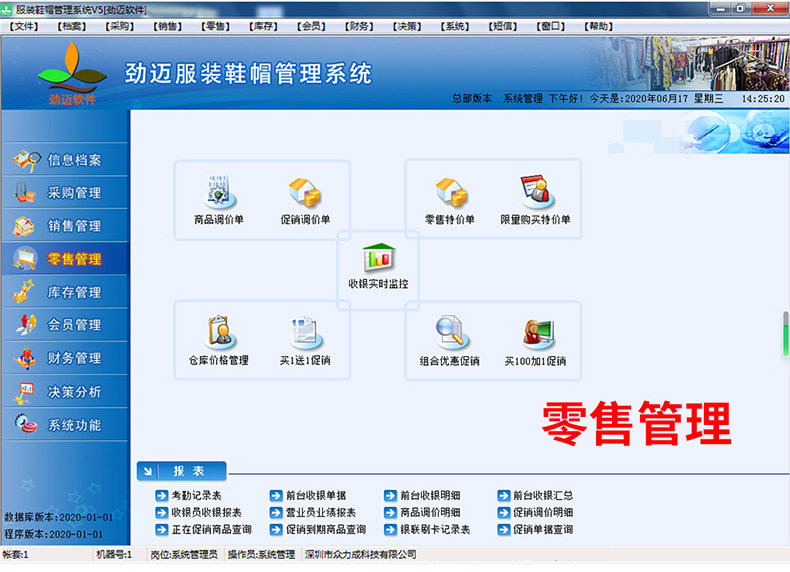Open the 买100加1促销 icon
This screenshot has width=790, height=572.
tap(537, 334)
